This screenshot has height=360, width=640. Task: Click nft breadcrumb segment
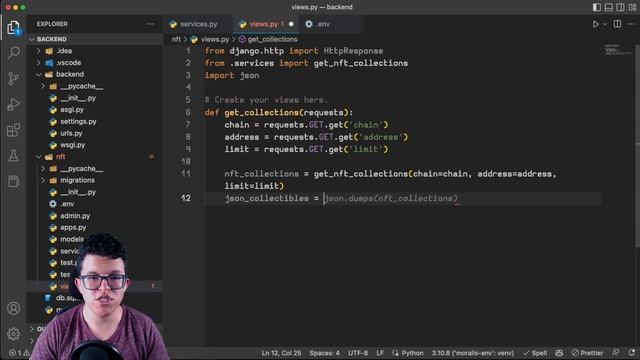pos(176,39)
